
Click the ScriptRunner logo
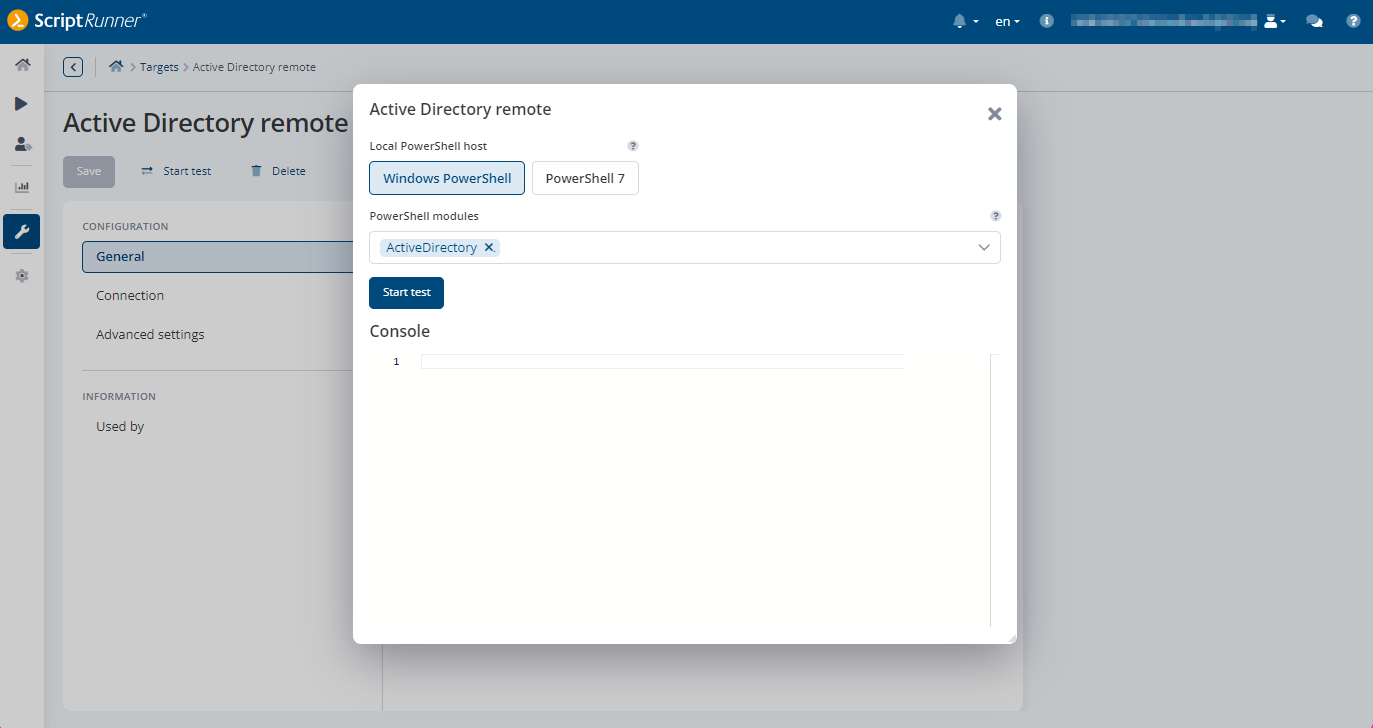(x=77, y=20)
